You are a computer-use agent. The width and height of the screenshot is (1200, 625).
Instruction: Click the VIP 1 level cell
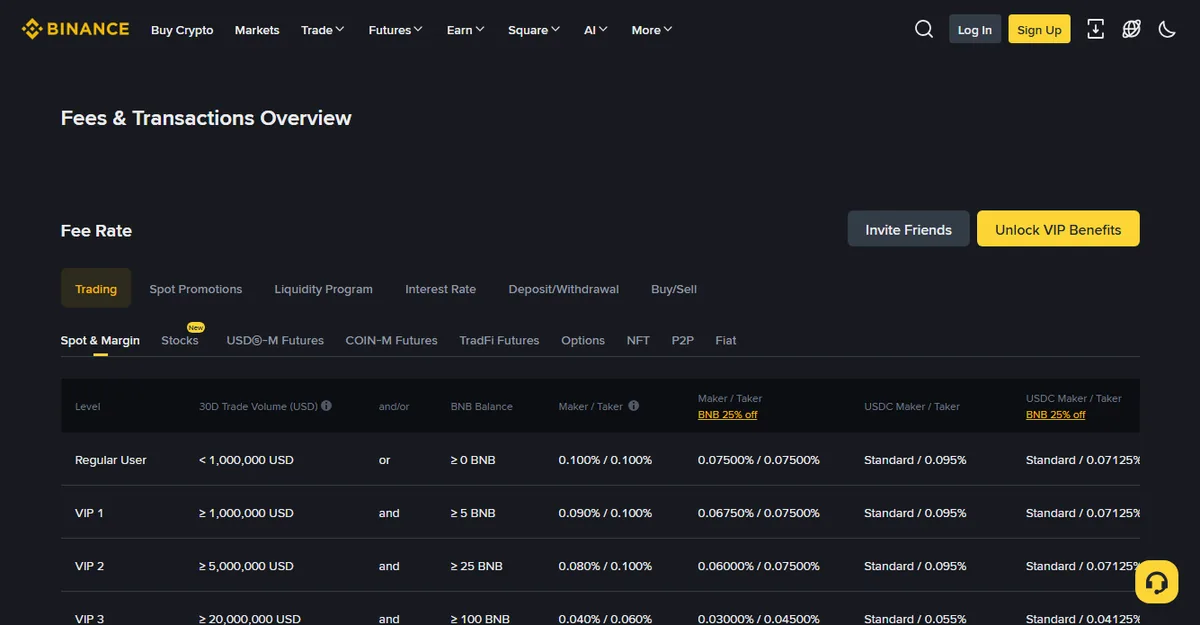[x=89, y=513]
